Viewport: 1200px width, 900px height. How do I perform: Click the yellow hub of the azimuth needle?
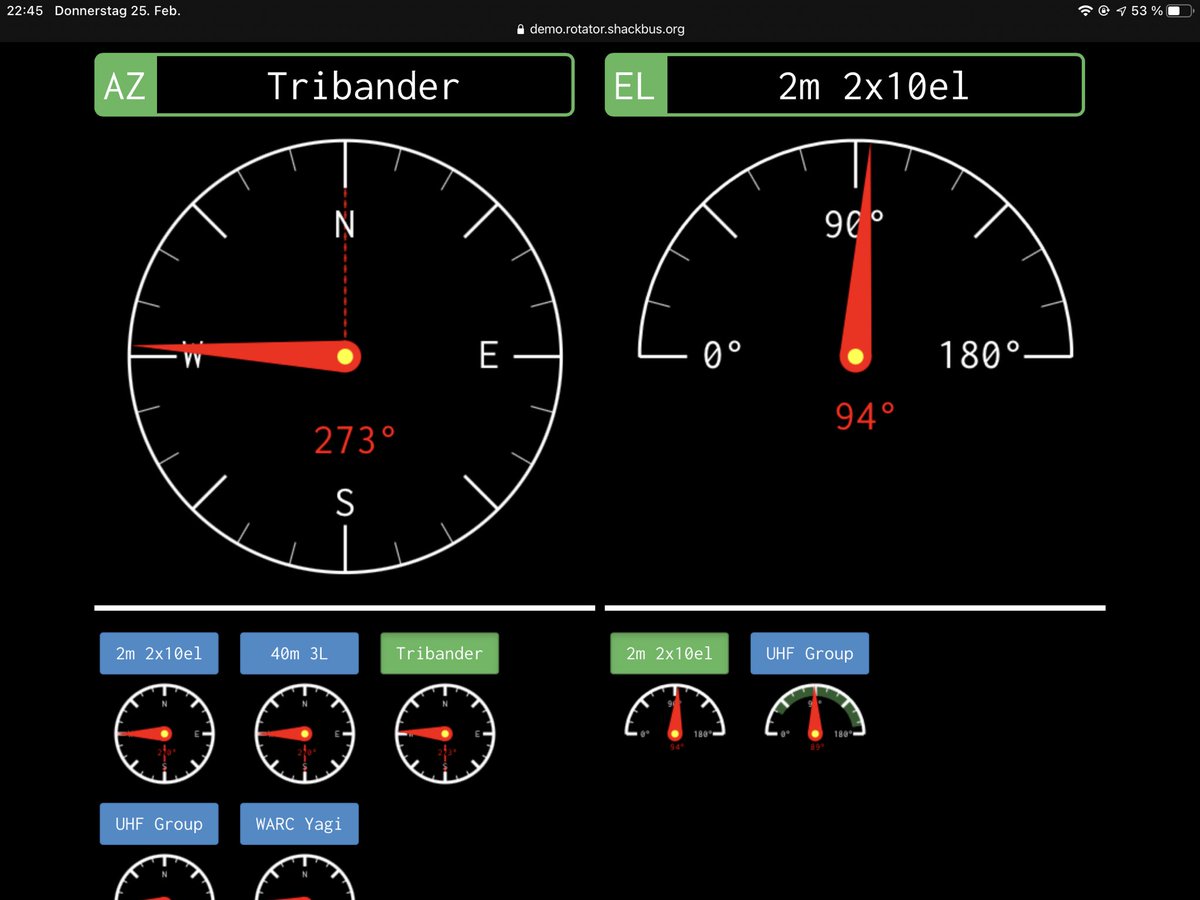click(x=345, y=356)
